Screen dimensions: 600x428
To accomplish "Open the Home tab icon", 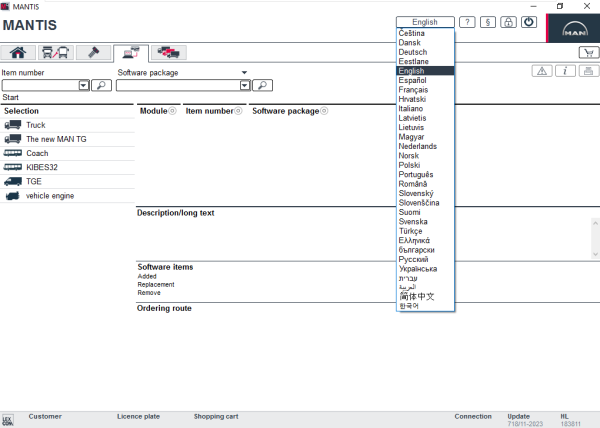I will 18,52.
